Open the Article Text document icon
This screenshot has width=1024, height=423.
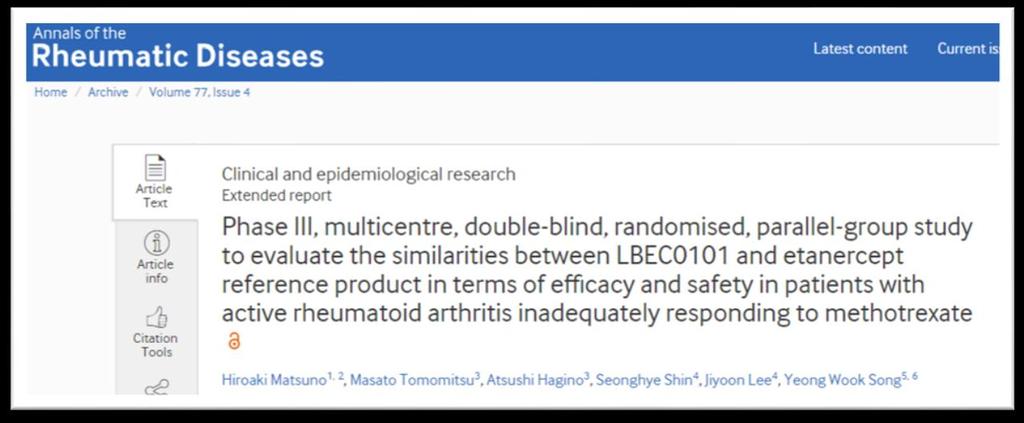(155, 168)
